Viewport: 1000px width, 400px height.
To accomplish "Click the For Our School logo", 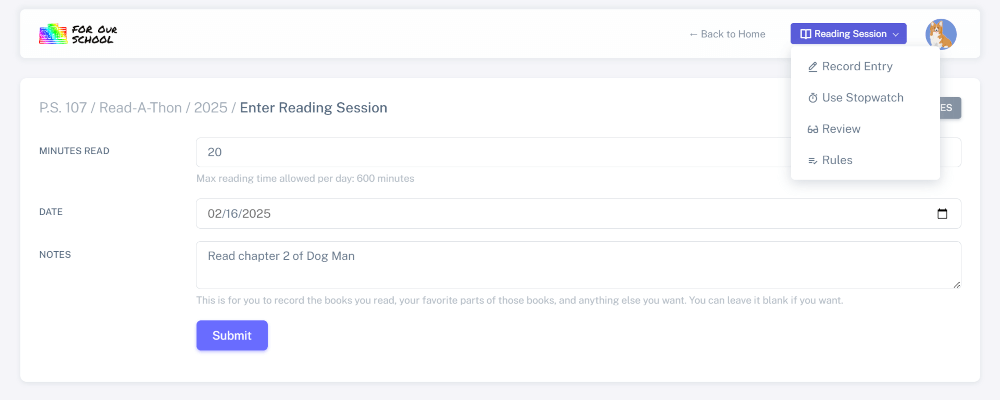I will 78,34.
